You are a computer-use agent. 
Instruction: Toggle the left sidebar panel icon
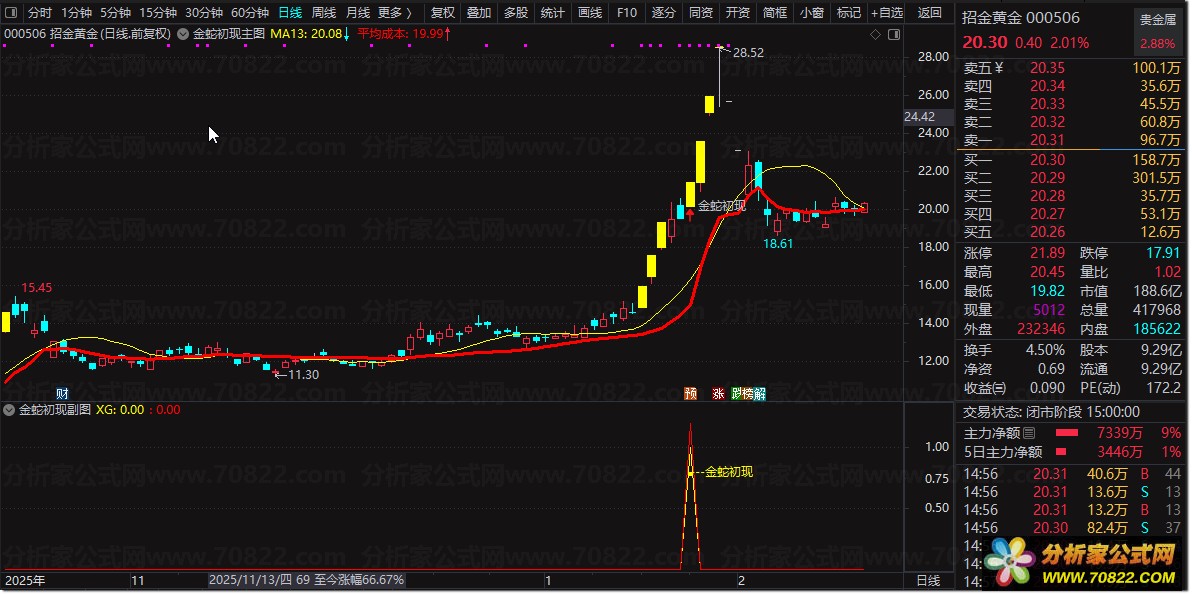point(11,12)
